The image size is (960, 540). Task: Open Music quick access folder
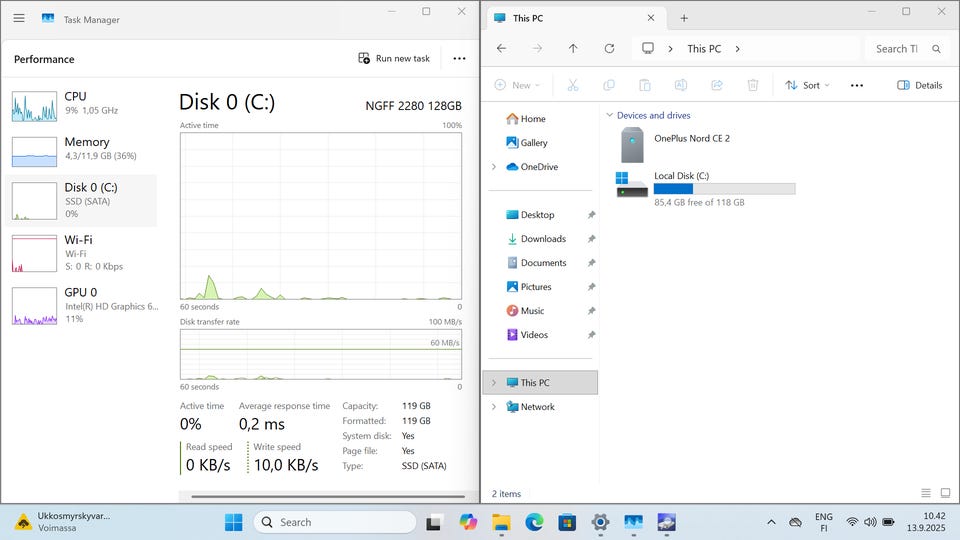pos(525,310)
